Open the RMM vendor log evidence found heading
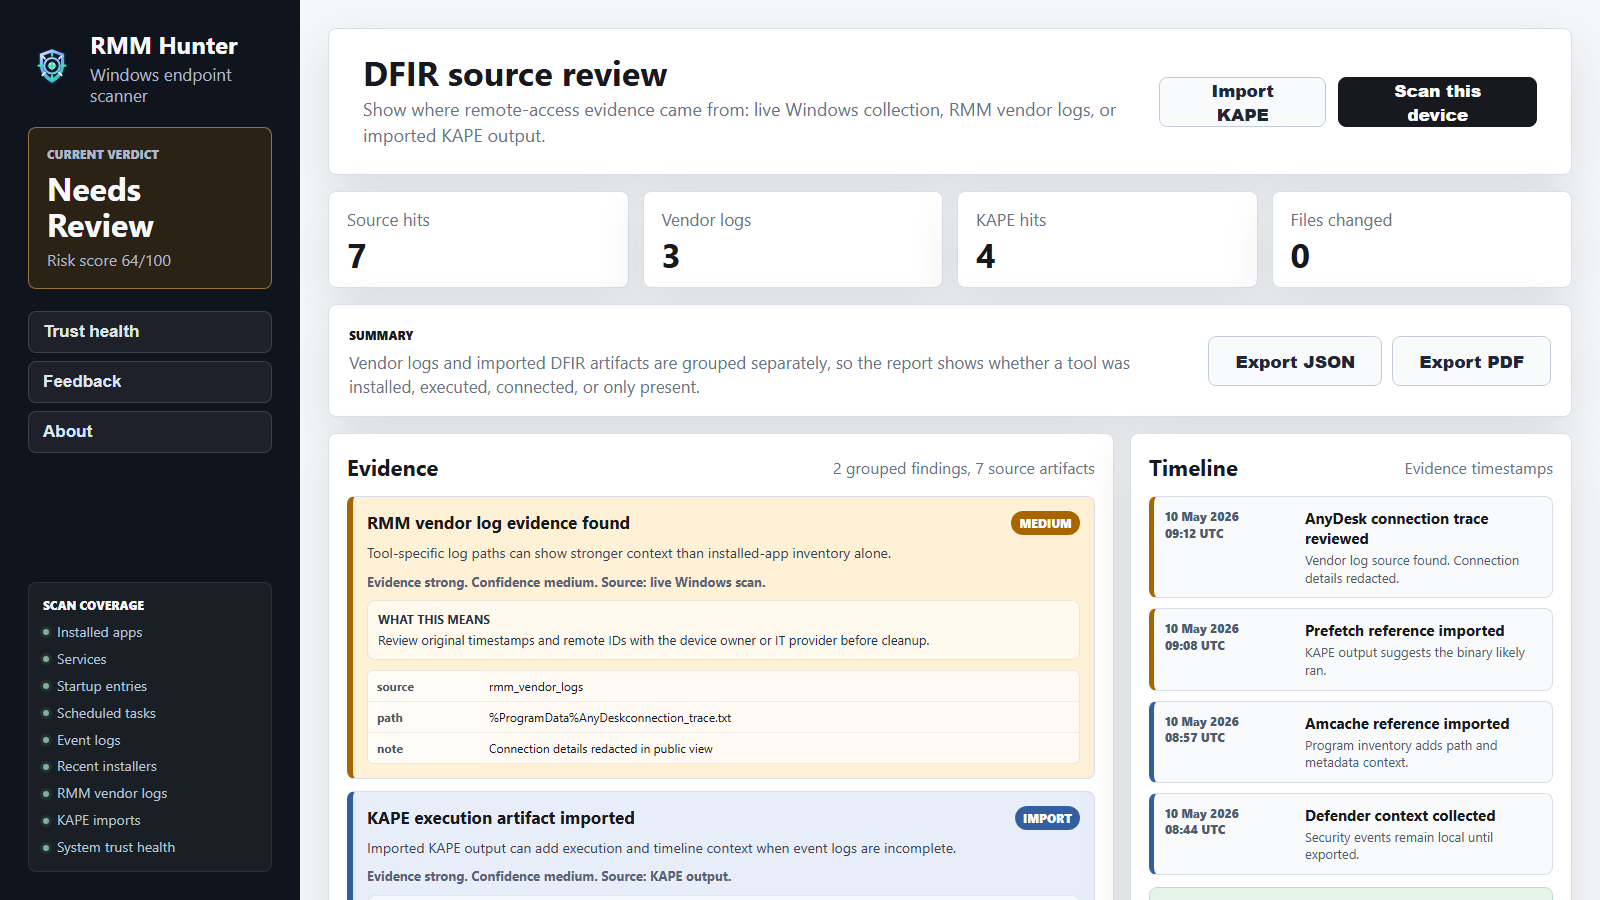Image resolution: width=1600 pixels, height=900 pixels. 498,523
